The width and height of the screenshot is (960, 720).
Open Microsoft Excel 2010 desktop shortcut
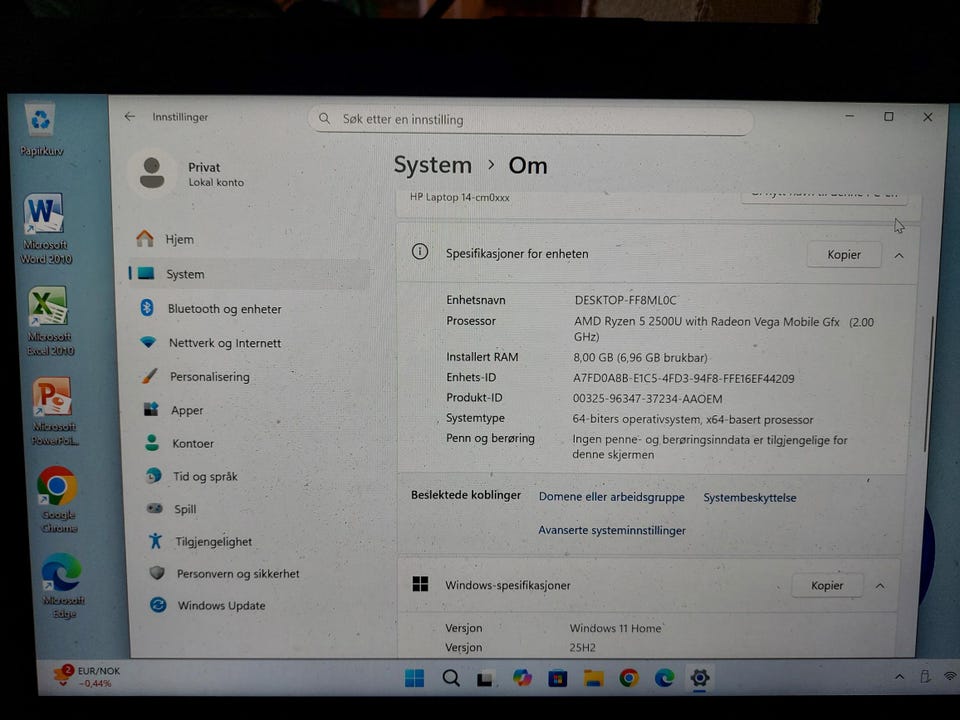pyautogui.click(x=50, y=321)
